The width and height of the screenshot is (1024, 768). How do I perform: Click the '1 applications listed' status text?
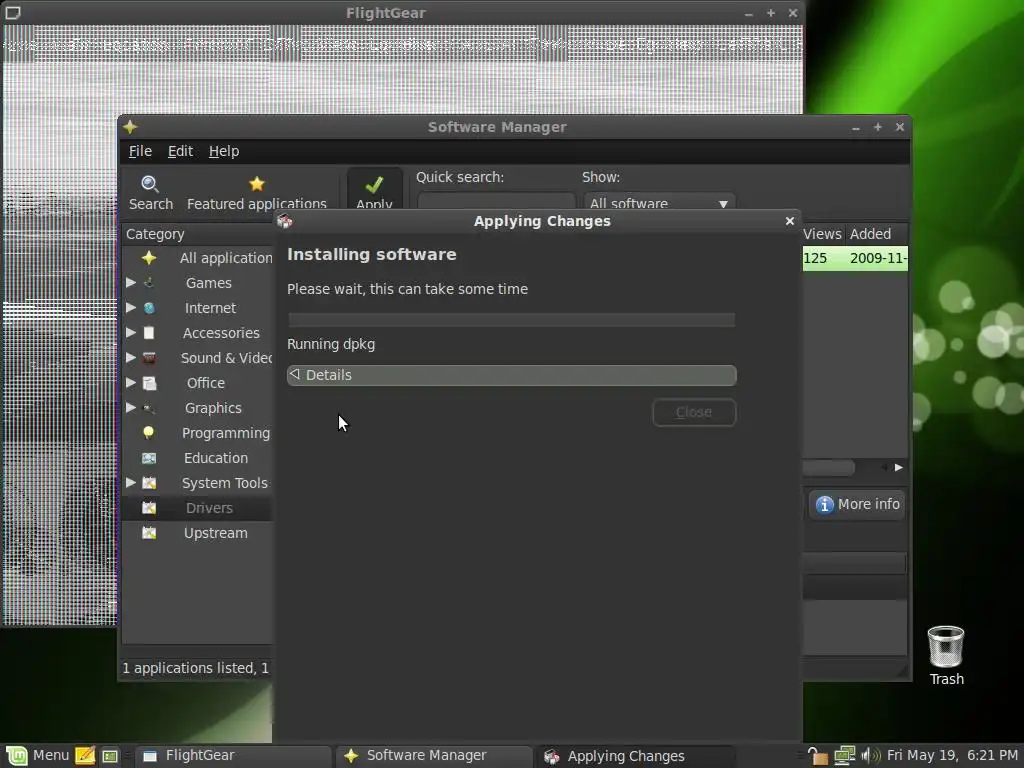[195, 668]
